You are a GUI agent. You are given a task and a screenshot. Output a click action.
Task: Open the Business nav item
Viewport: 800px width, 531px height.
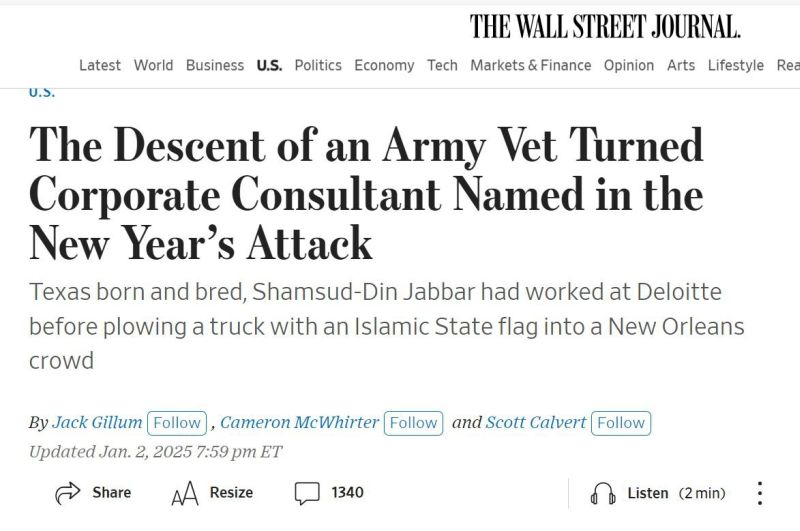coord(215,65)
